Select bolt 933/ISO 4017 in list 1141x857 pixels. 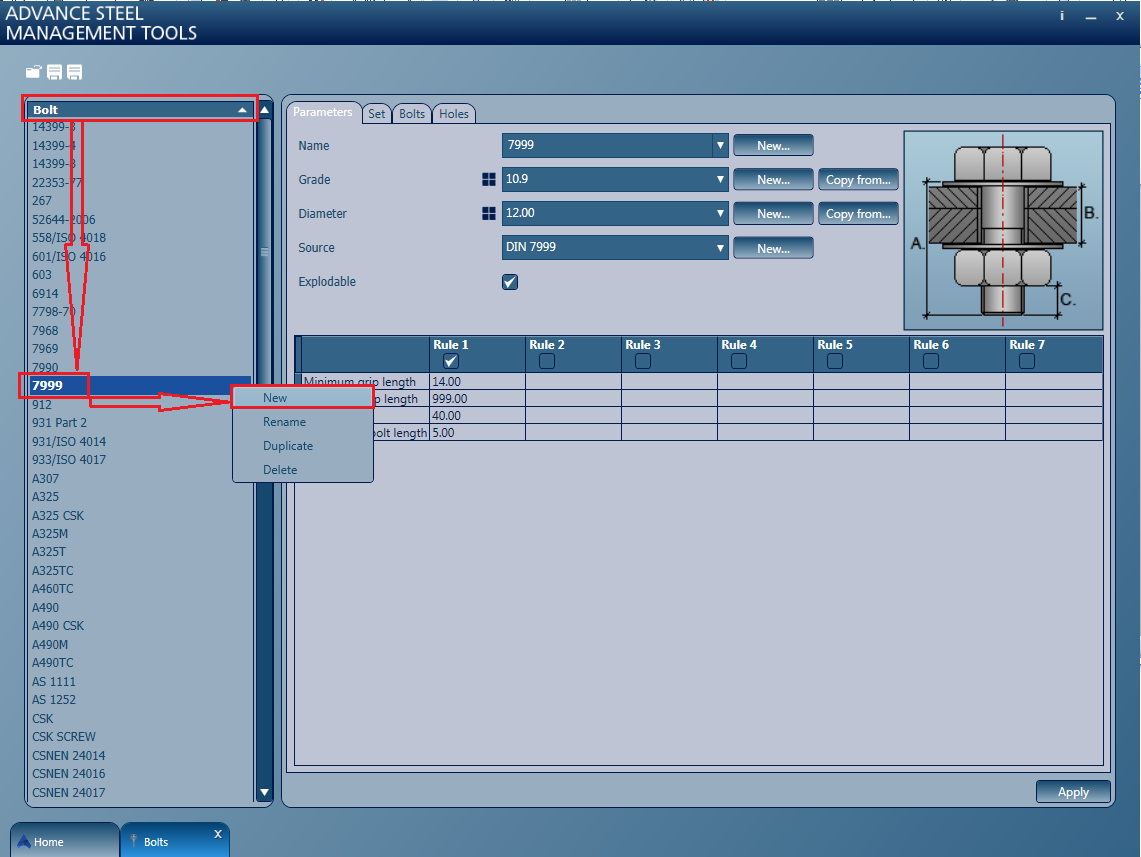[x=140, y=460]
